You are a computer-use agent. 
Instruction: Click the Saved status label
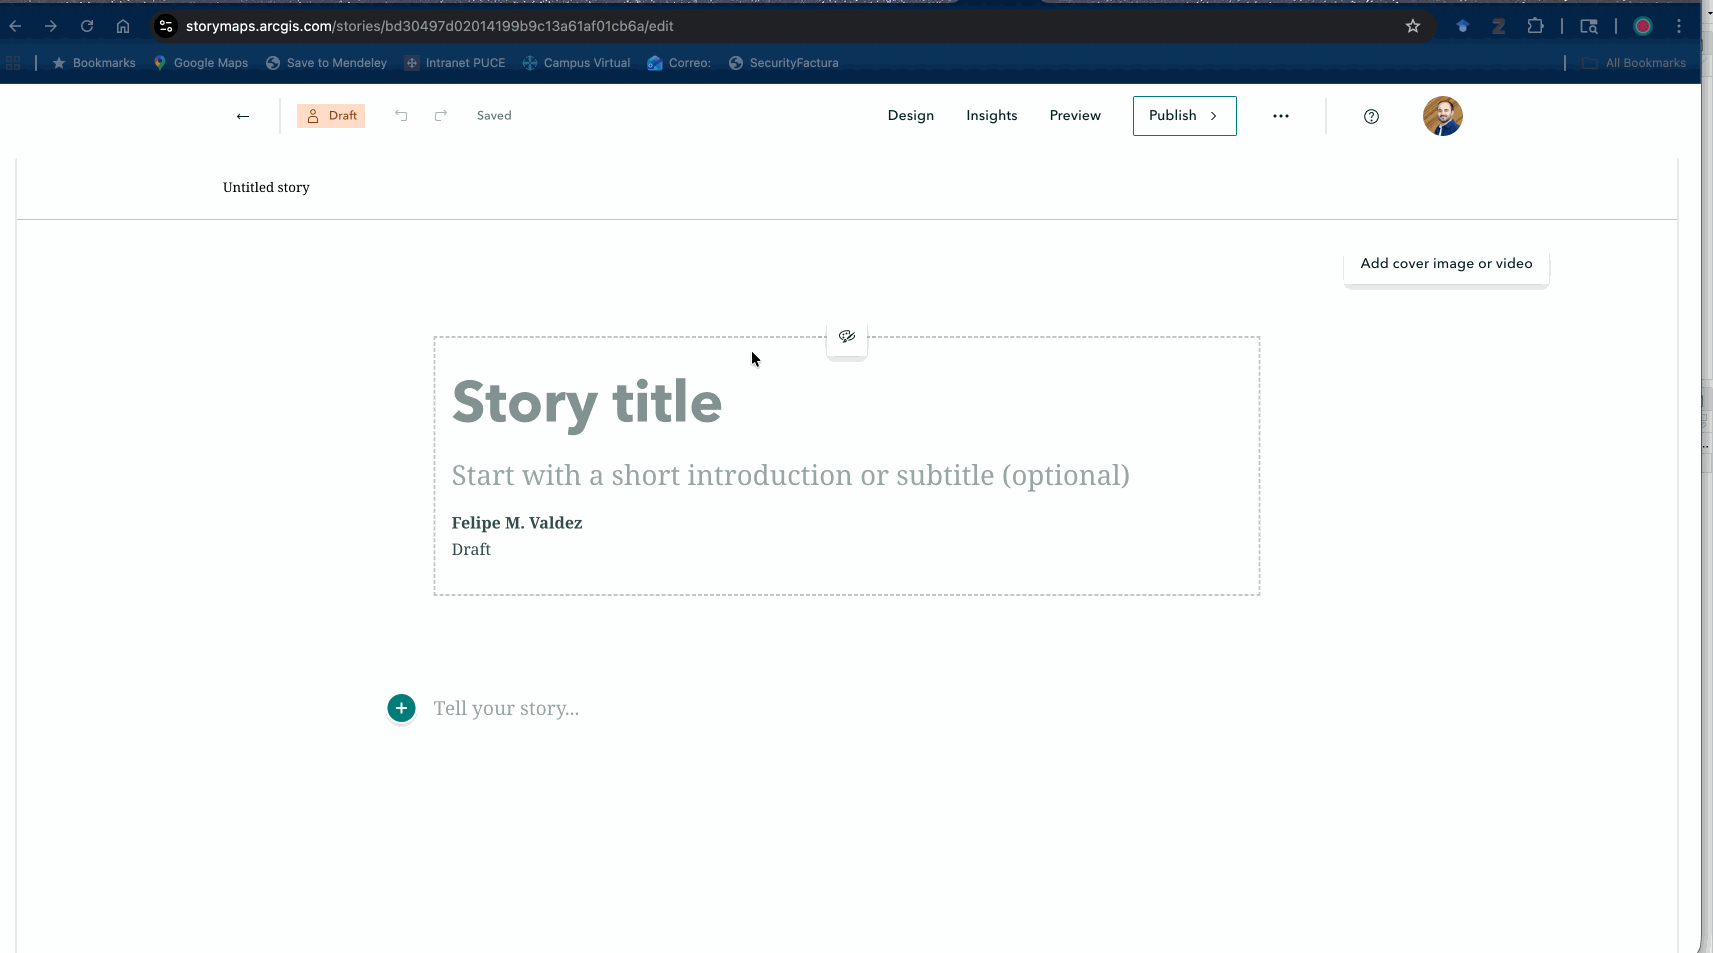(x=494, y=116)
